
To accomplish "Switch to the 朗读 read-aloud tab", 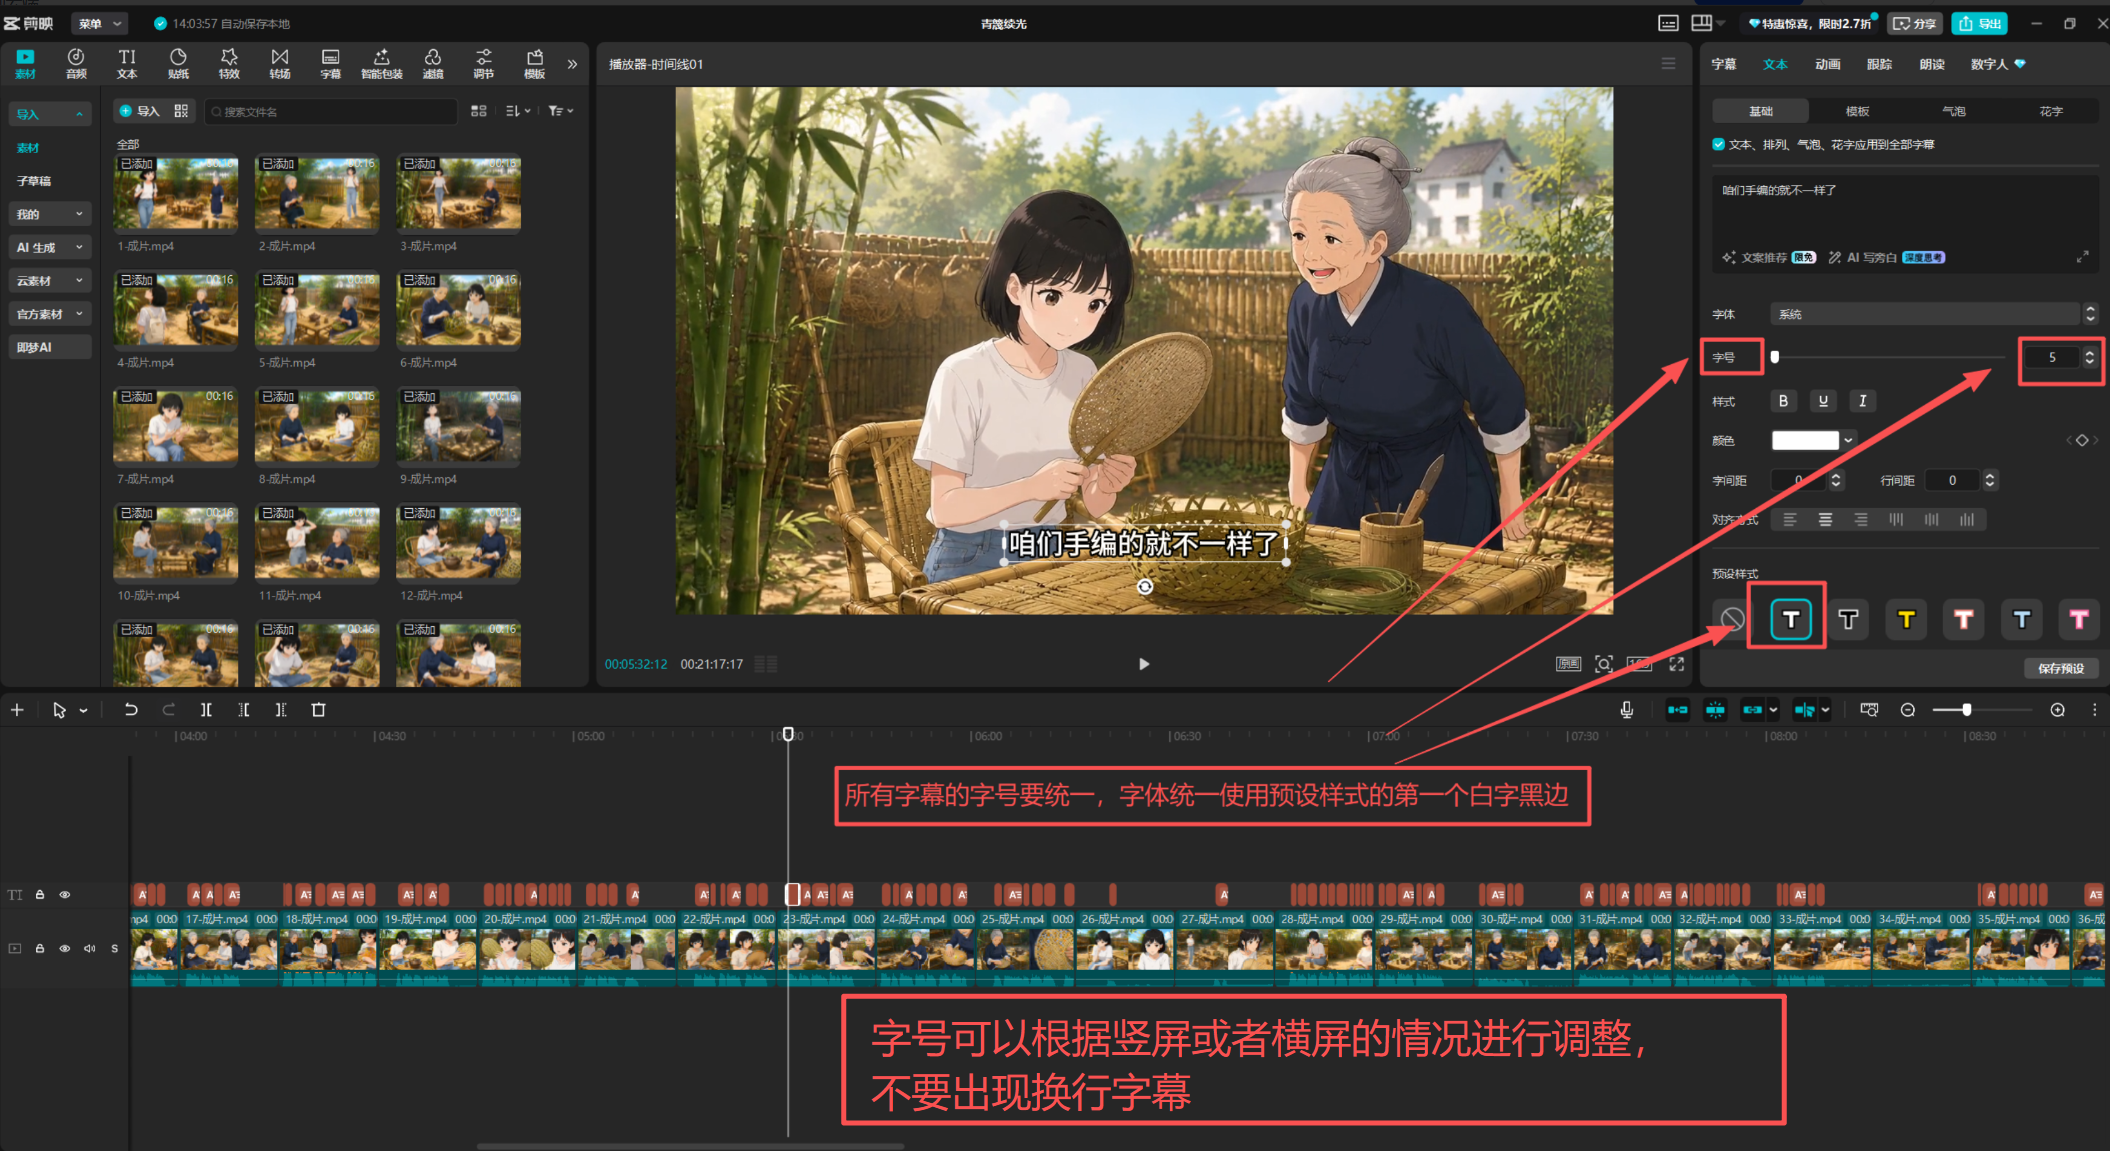I will tap(1931, 64).
